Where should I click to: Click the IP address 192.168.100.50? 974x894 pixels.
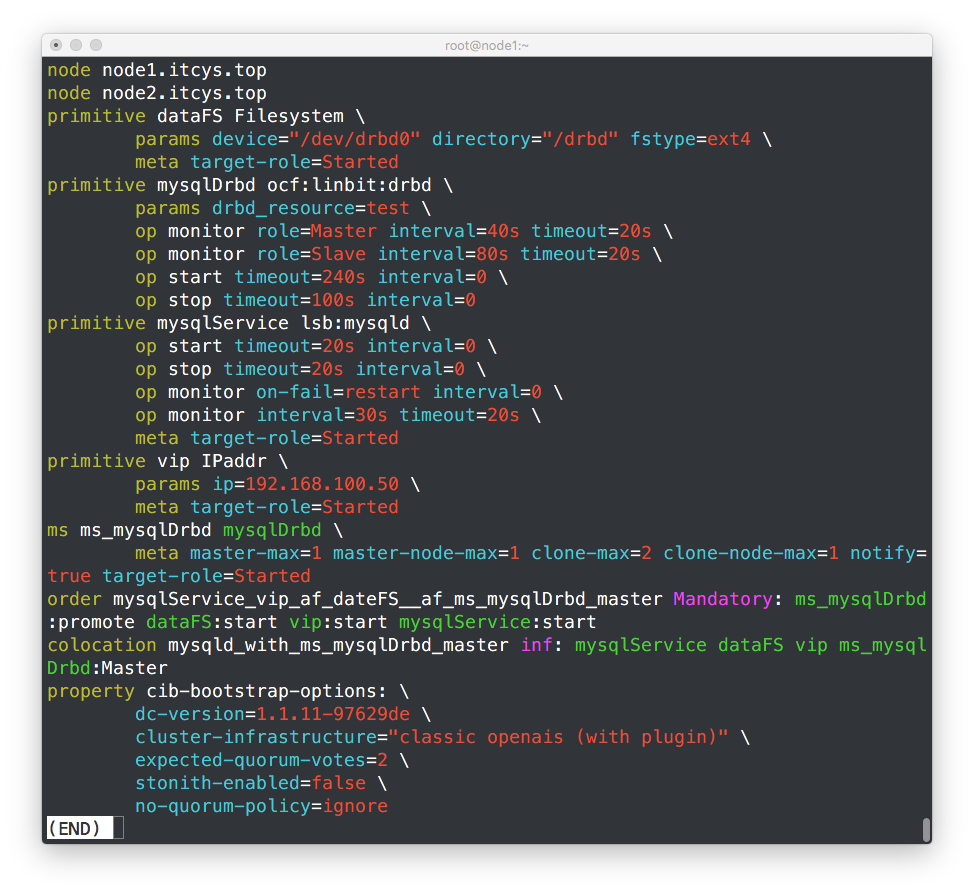coord(322,484)
